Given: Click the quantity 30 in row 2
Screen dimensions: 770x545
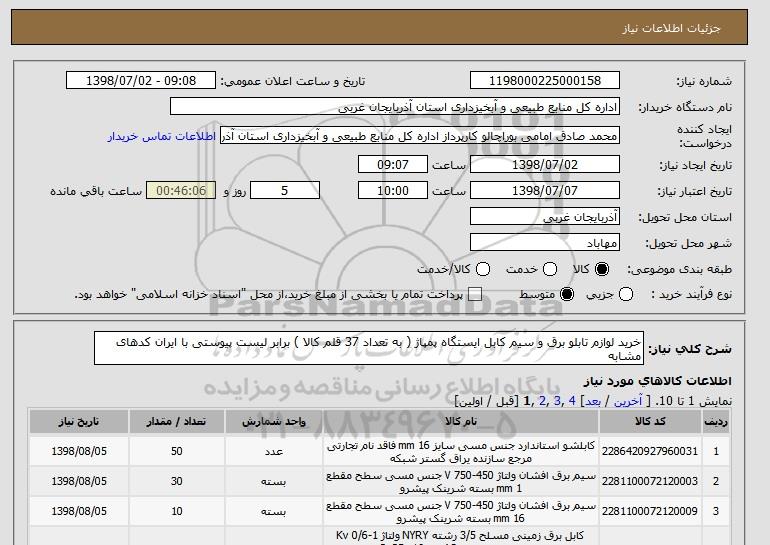Looking at the screenshot, I should pos(176,481).
